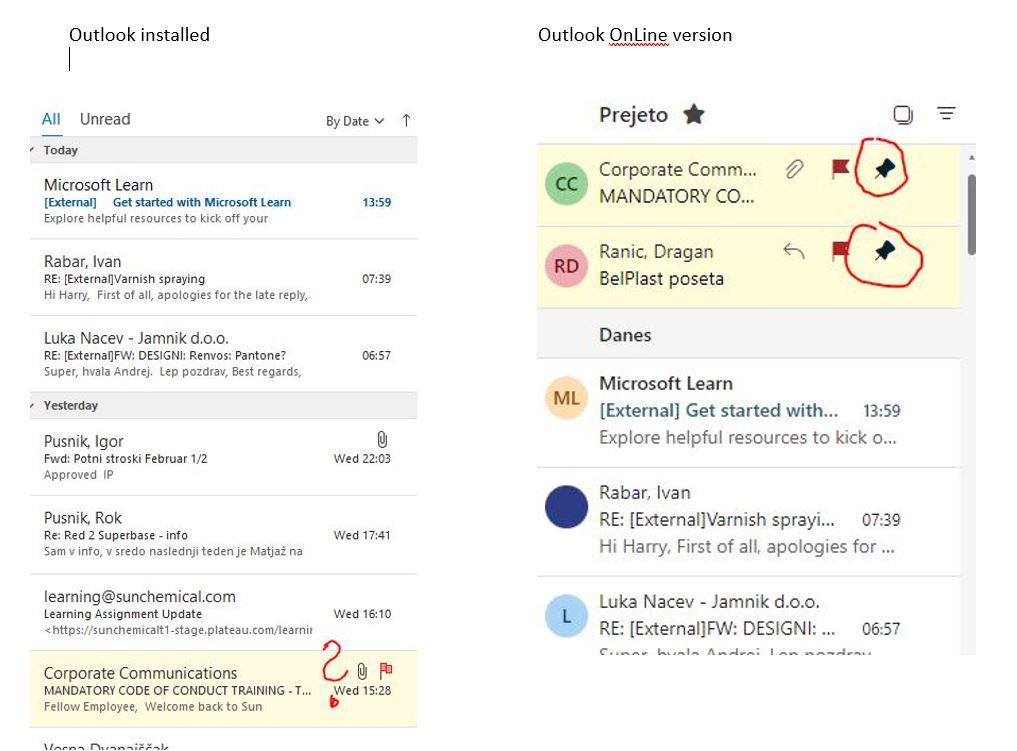Image resolution: width=1017 pixels, height=751 pixels.
Task: Click L avatar of Luka Nacev email
Action: [x=566, y=615]
